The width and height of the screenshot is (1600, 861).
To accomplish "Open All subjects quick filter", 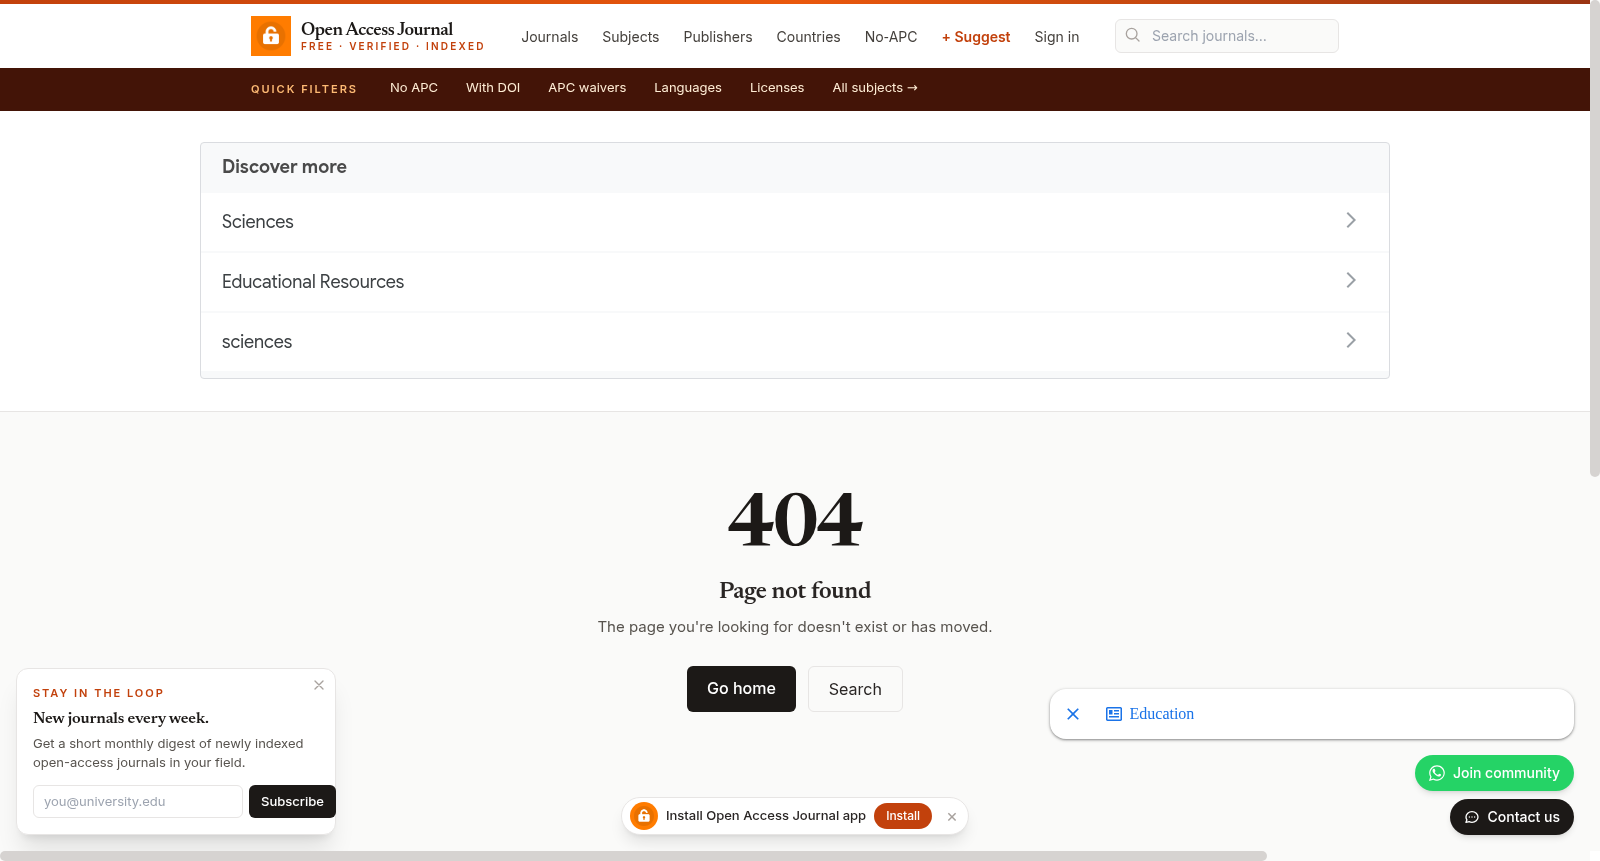I will coord(875,88).
